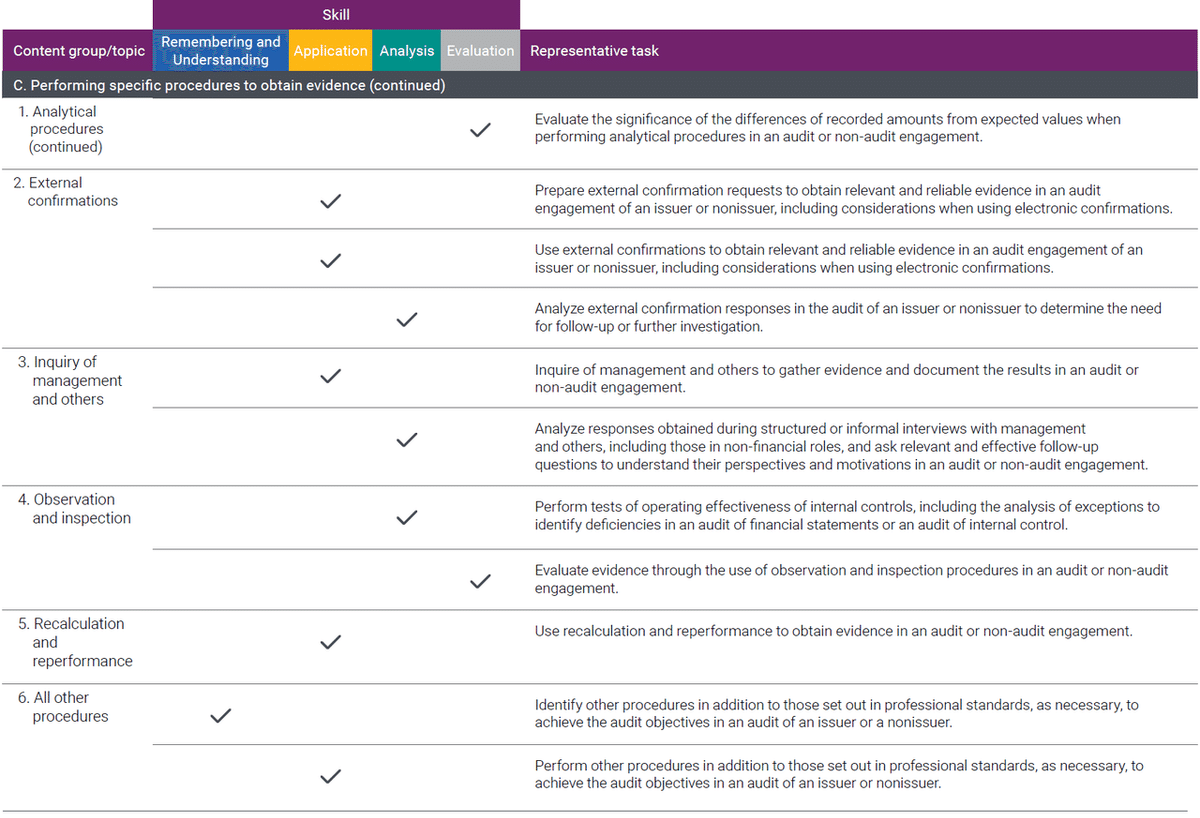Click the Skill header above the columns

336,15
